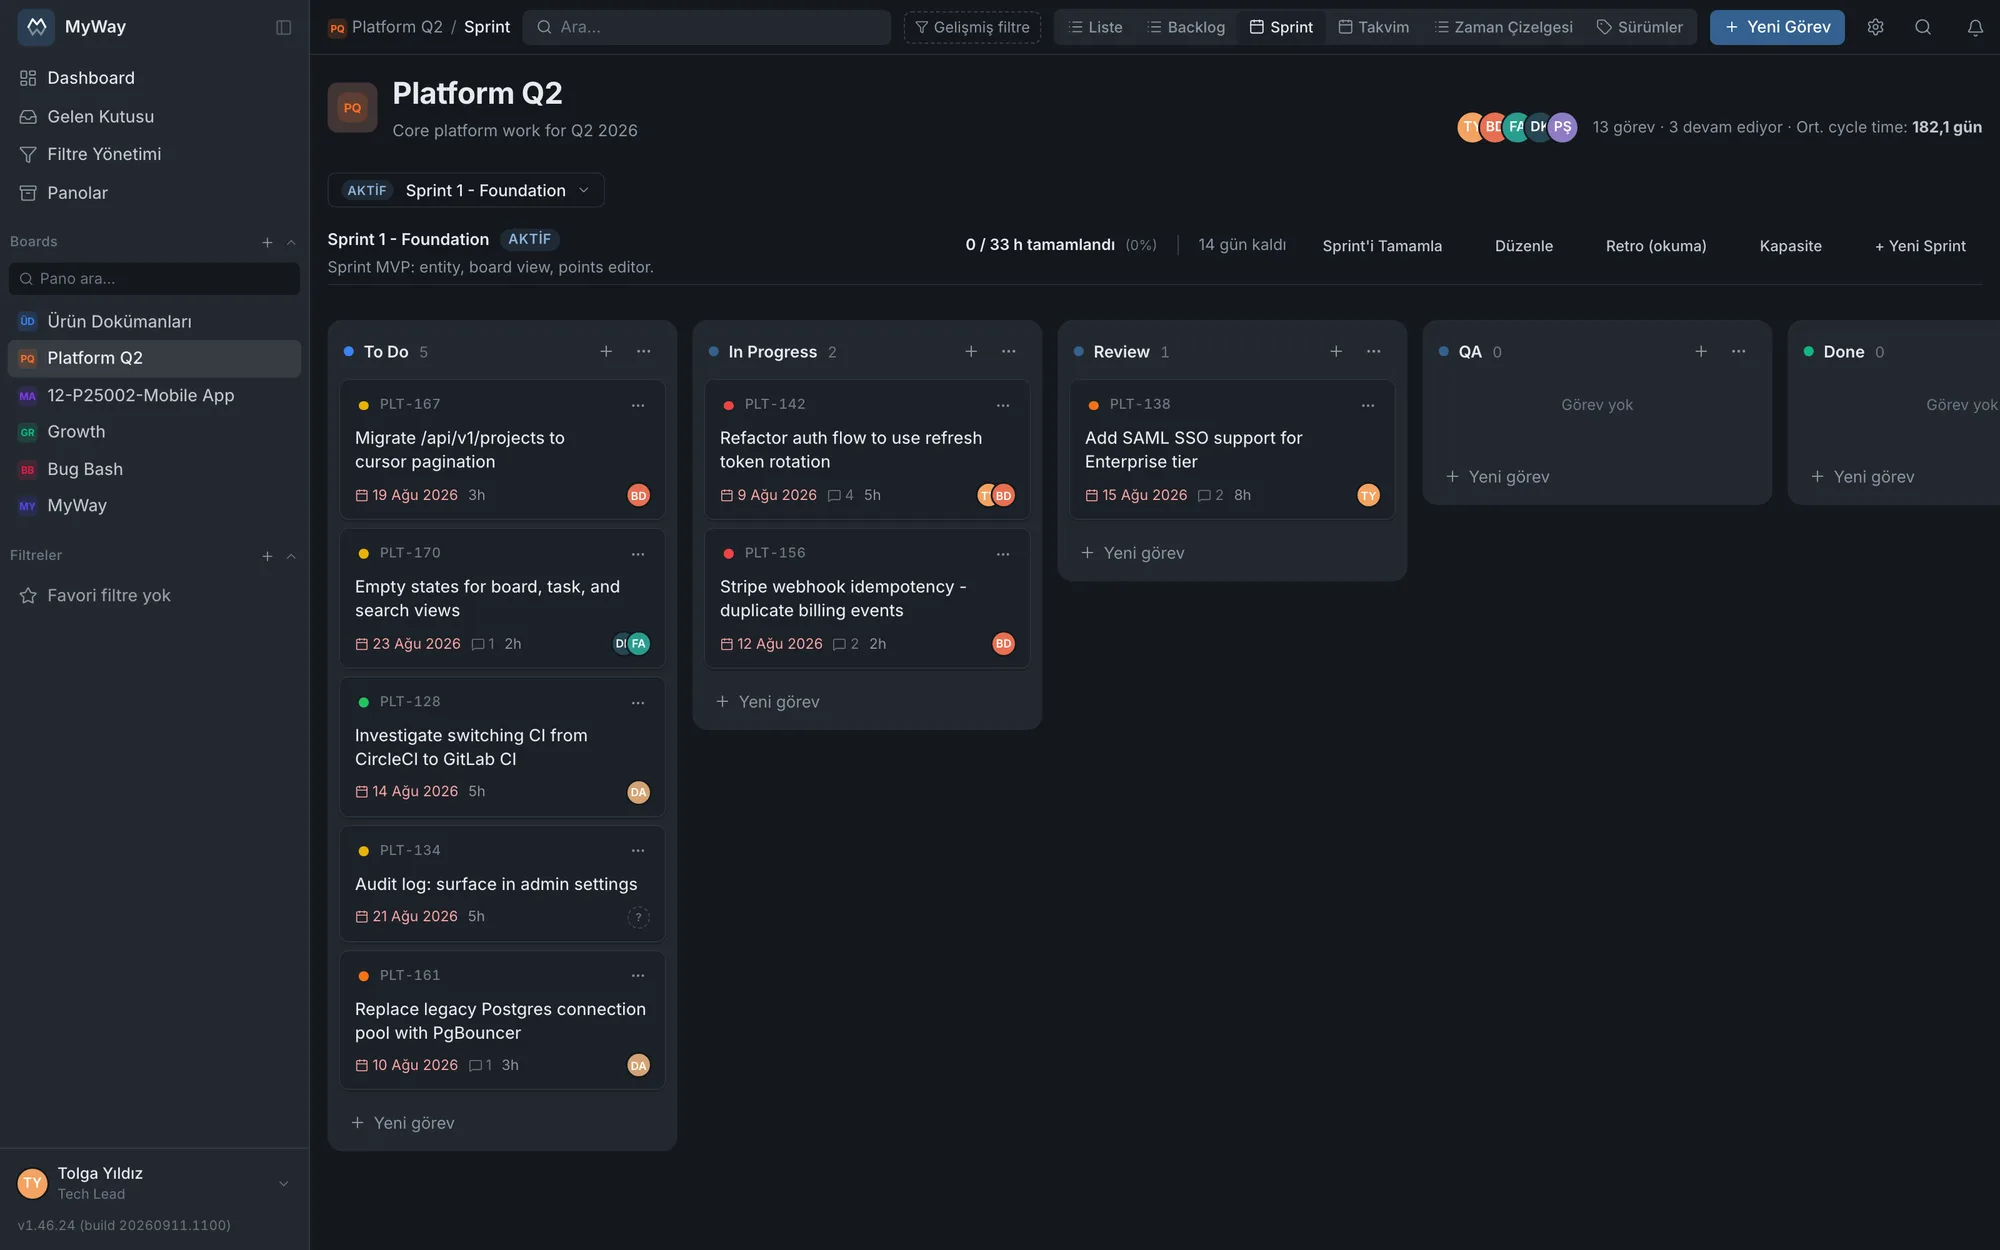Collapse the Filtreler section
Viewport: 2000px width, 1250px height.
coord(291,556)
